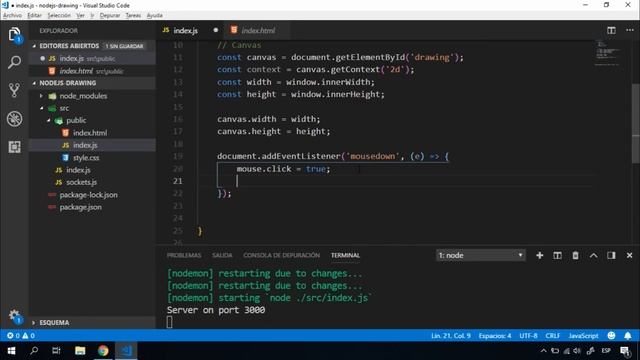The width and height of the screenshot is (640, 360).
Task: Open the Tareas menu
Action: click(133, 15)
